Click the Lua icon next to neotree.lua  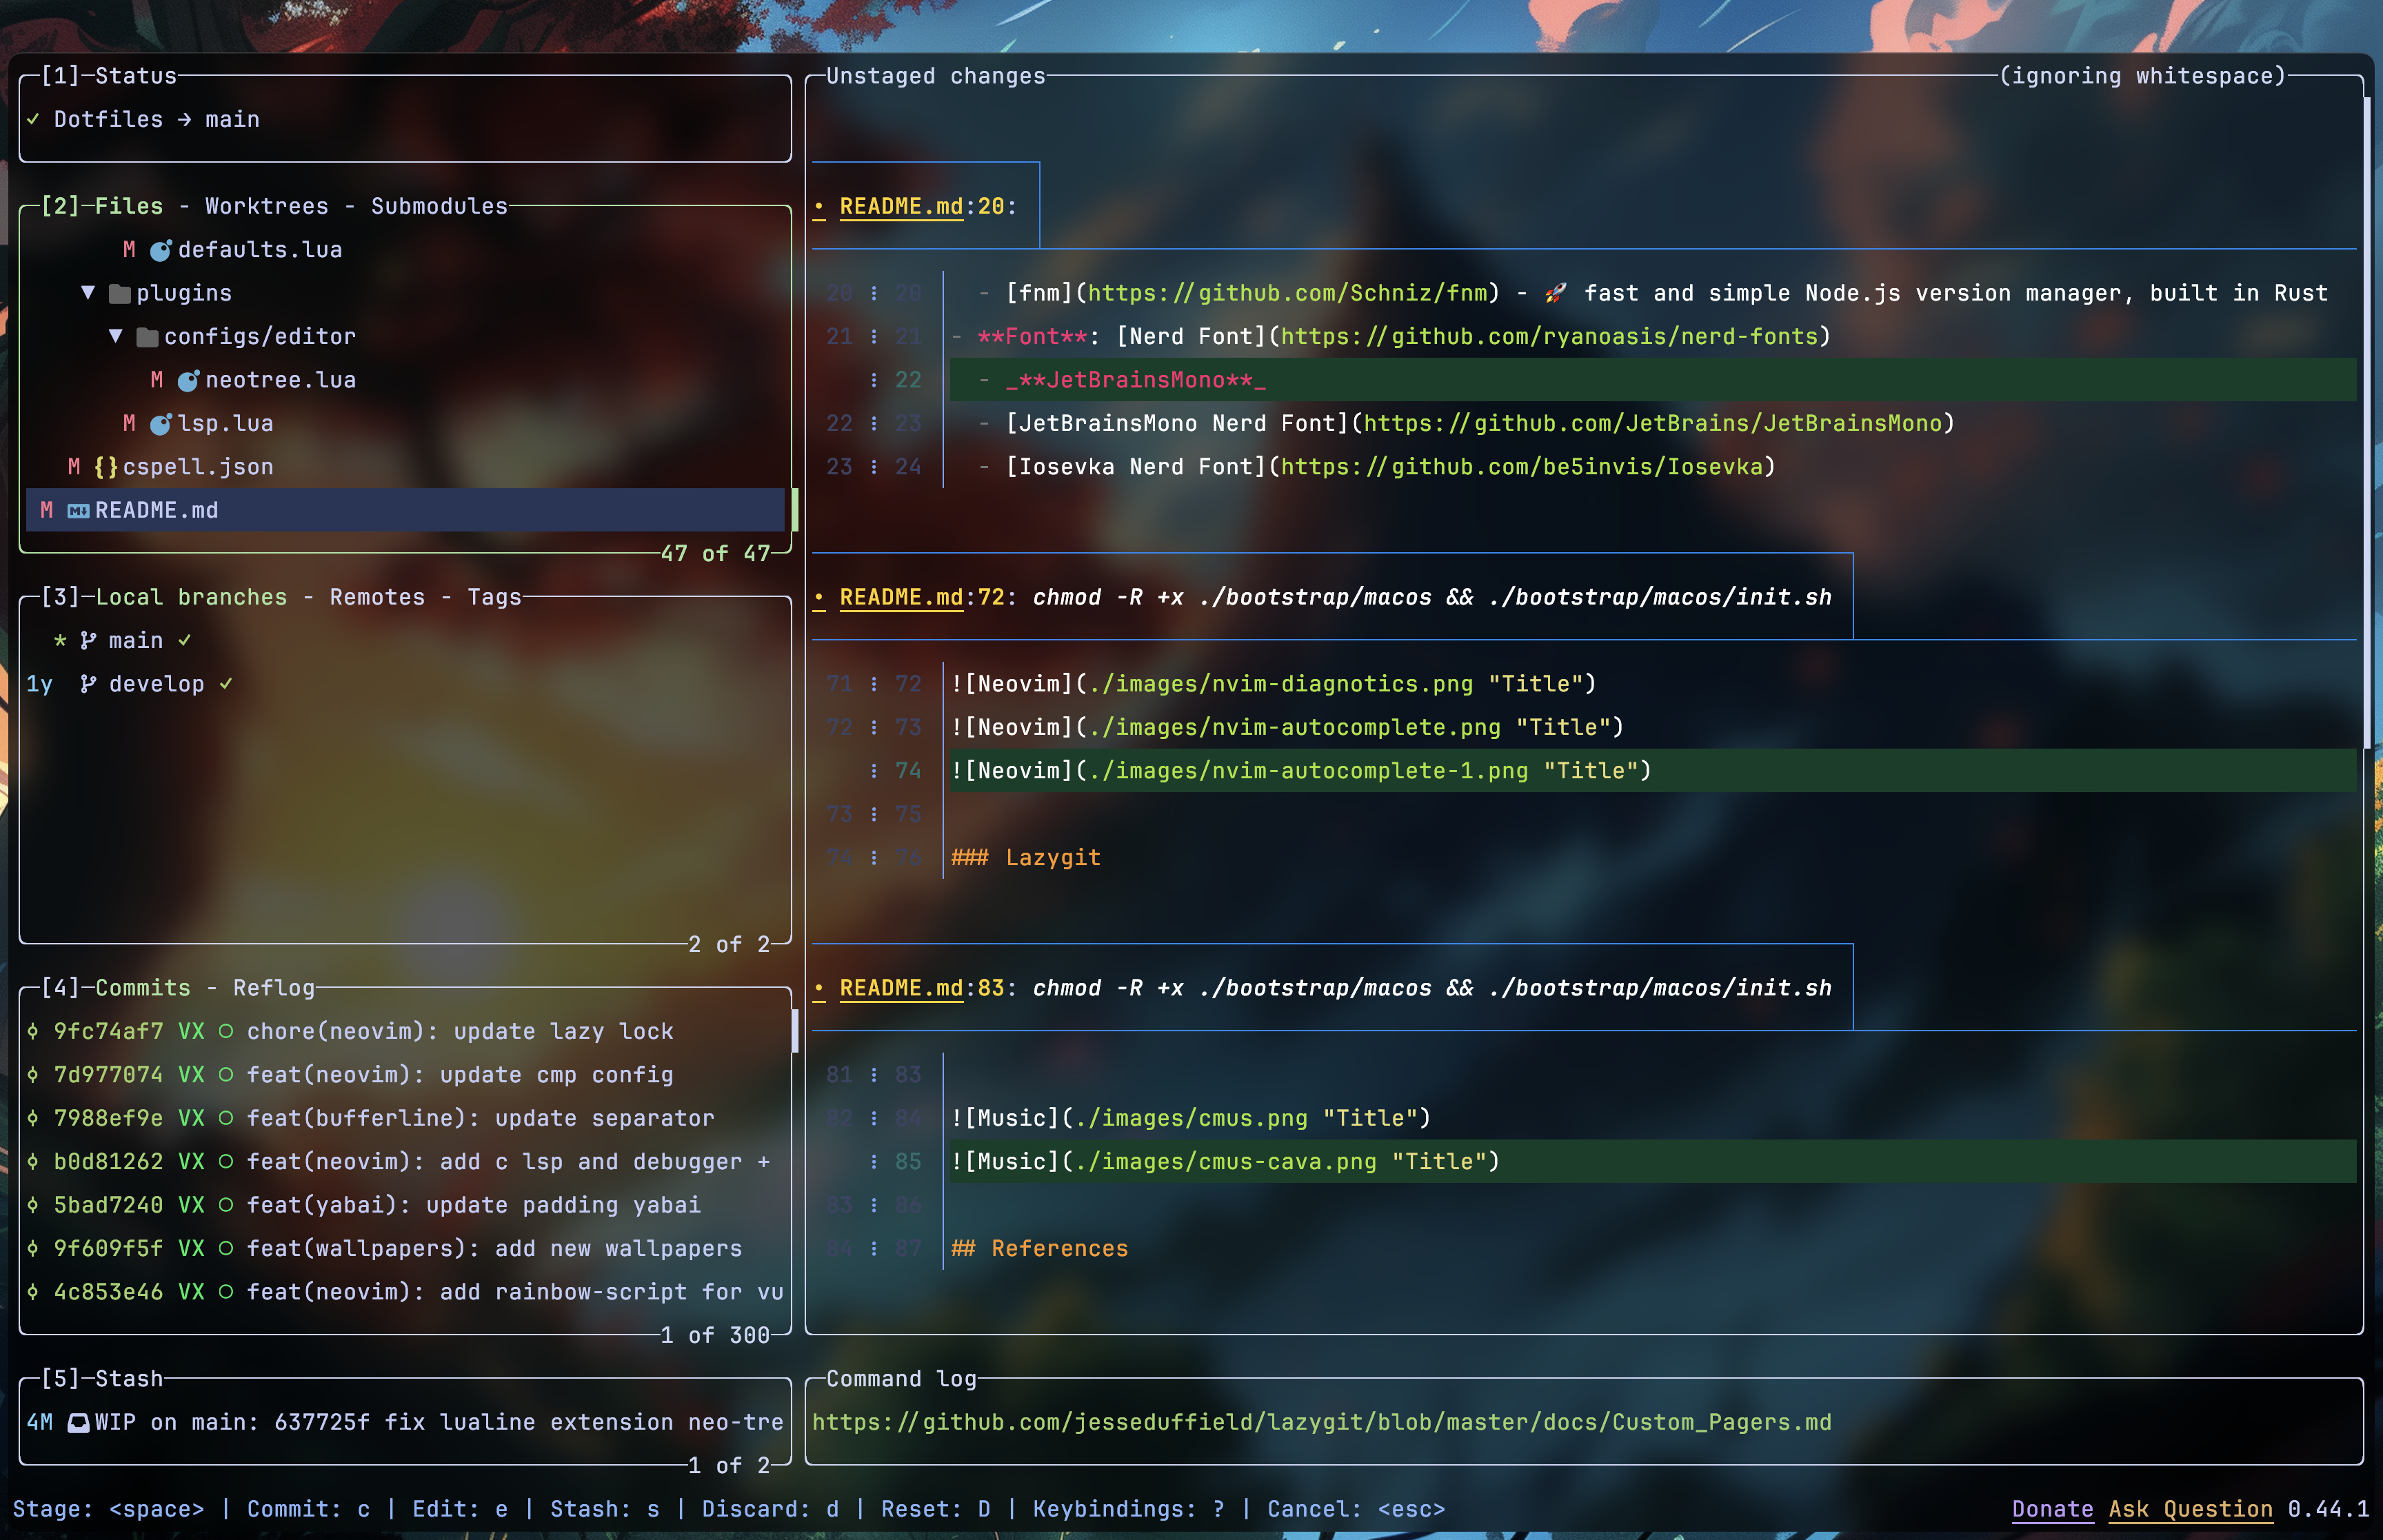[188, 381]
